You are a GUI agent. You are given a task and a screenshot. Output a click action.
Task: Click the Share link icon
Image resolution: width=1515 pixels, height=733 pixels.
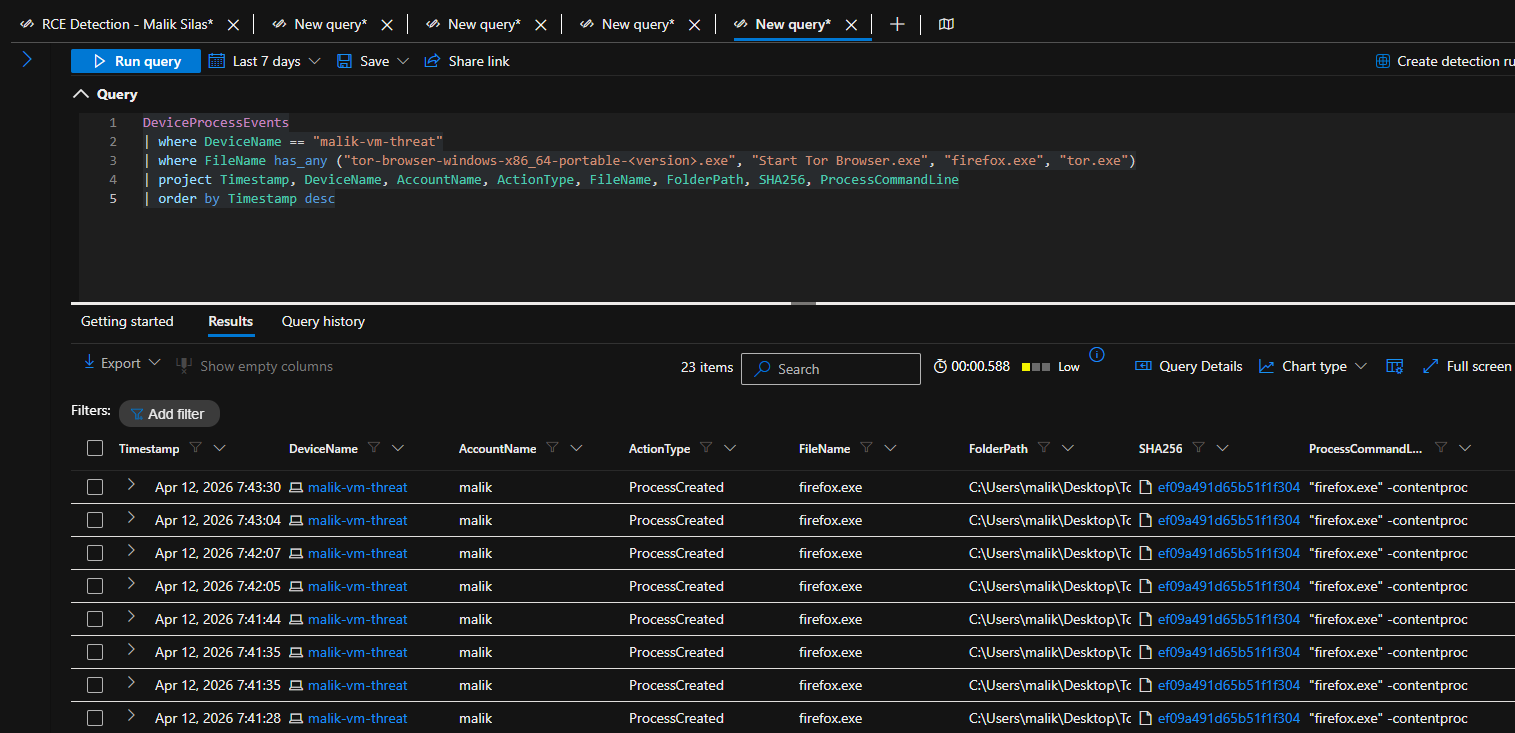432,61
